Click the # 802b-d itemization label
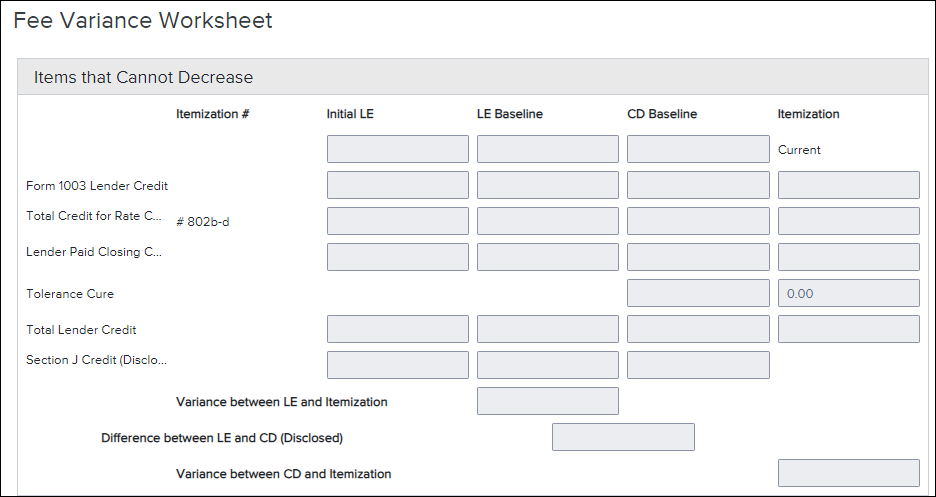This screenshot has height=497, width=936. coord(203,222)
